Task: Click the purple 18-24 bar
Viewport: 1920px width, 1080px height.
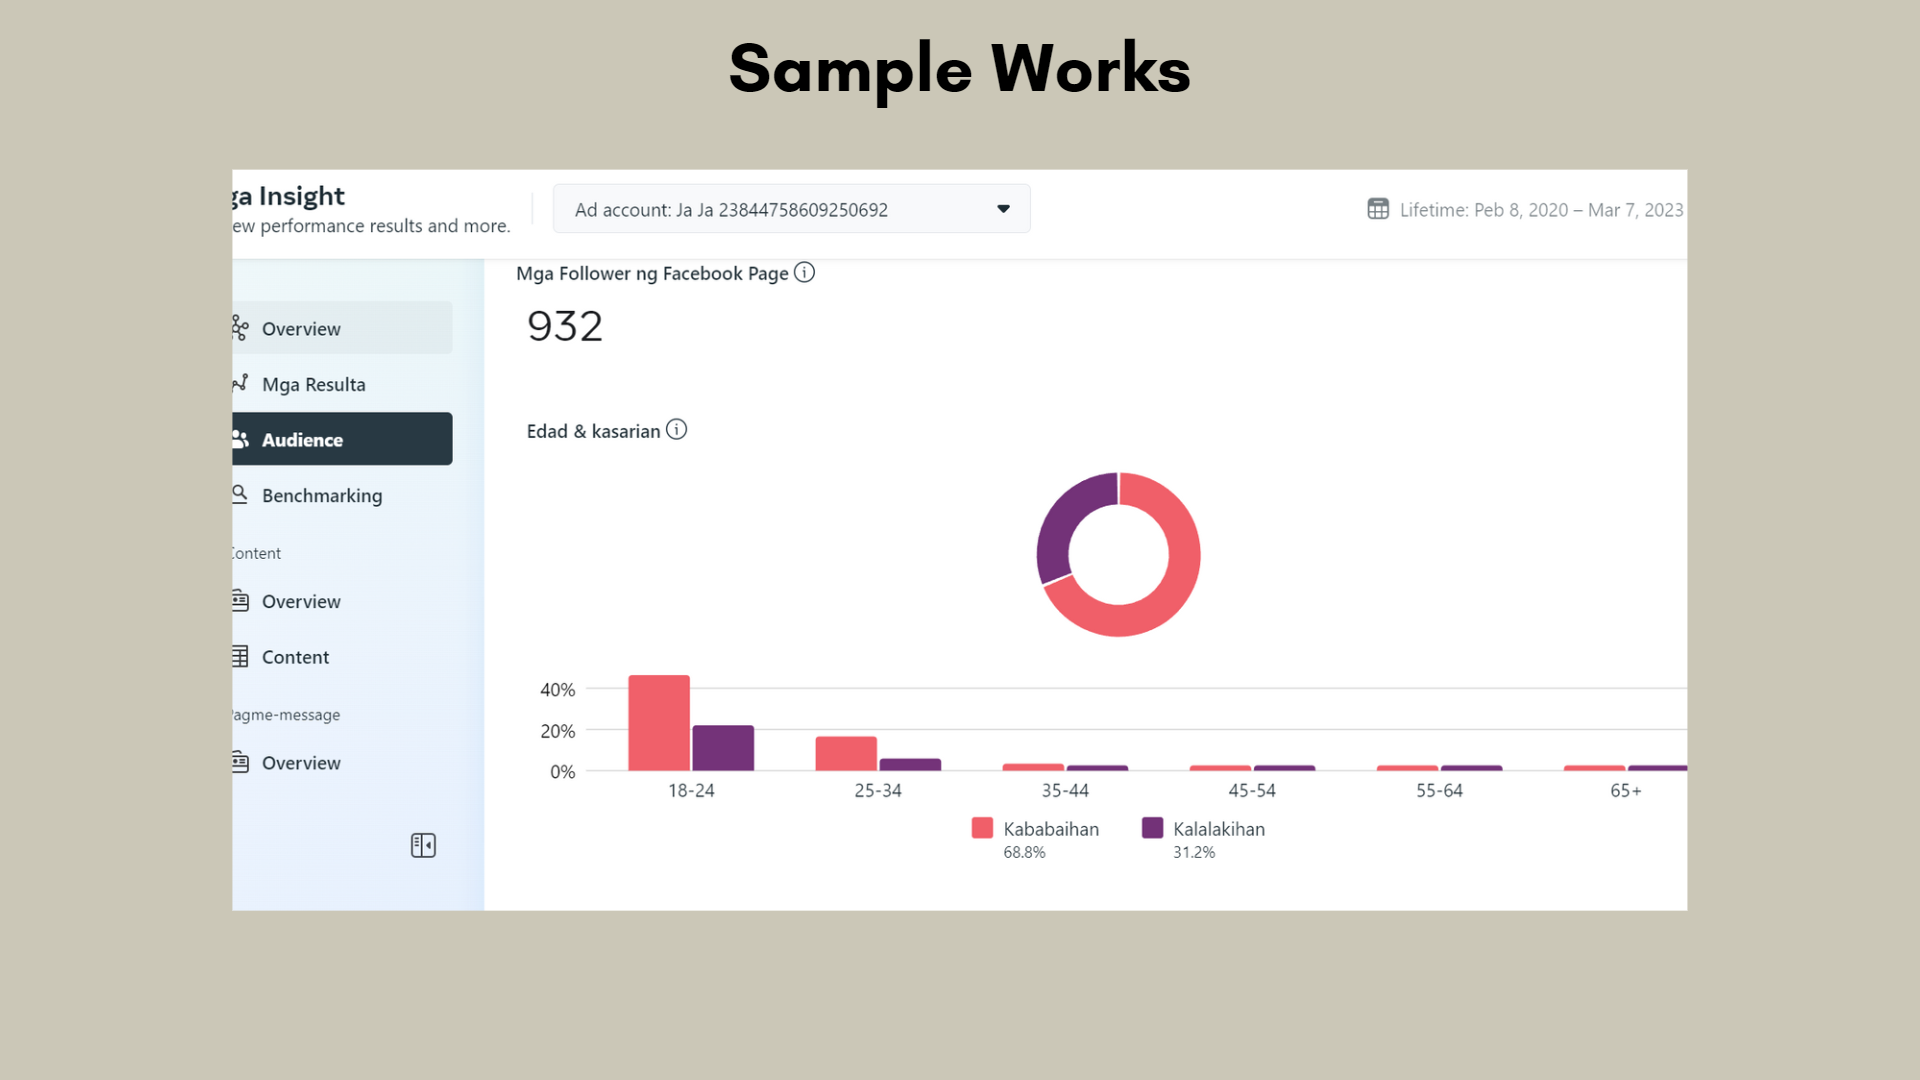Action: pyautogui.click(x=723, y=748)
